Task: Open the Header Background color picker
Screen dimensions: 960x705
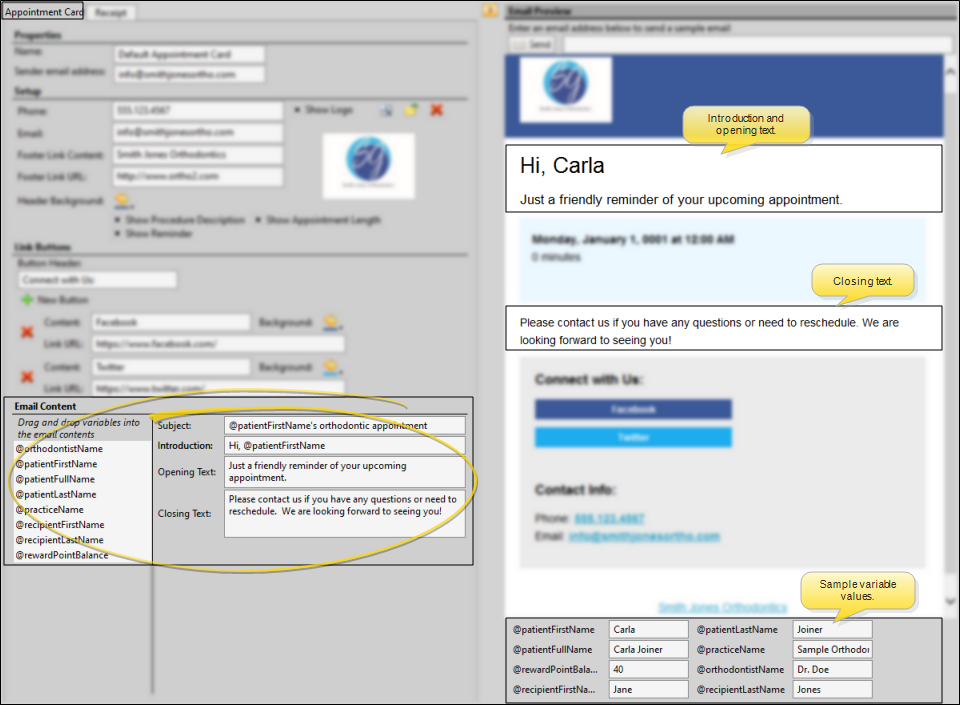Action: pyautogui.click(x=122, y=201)
